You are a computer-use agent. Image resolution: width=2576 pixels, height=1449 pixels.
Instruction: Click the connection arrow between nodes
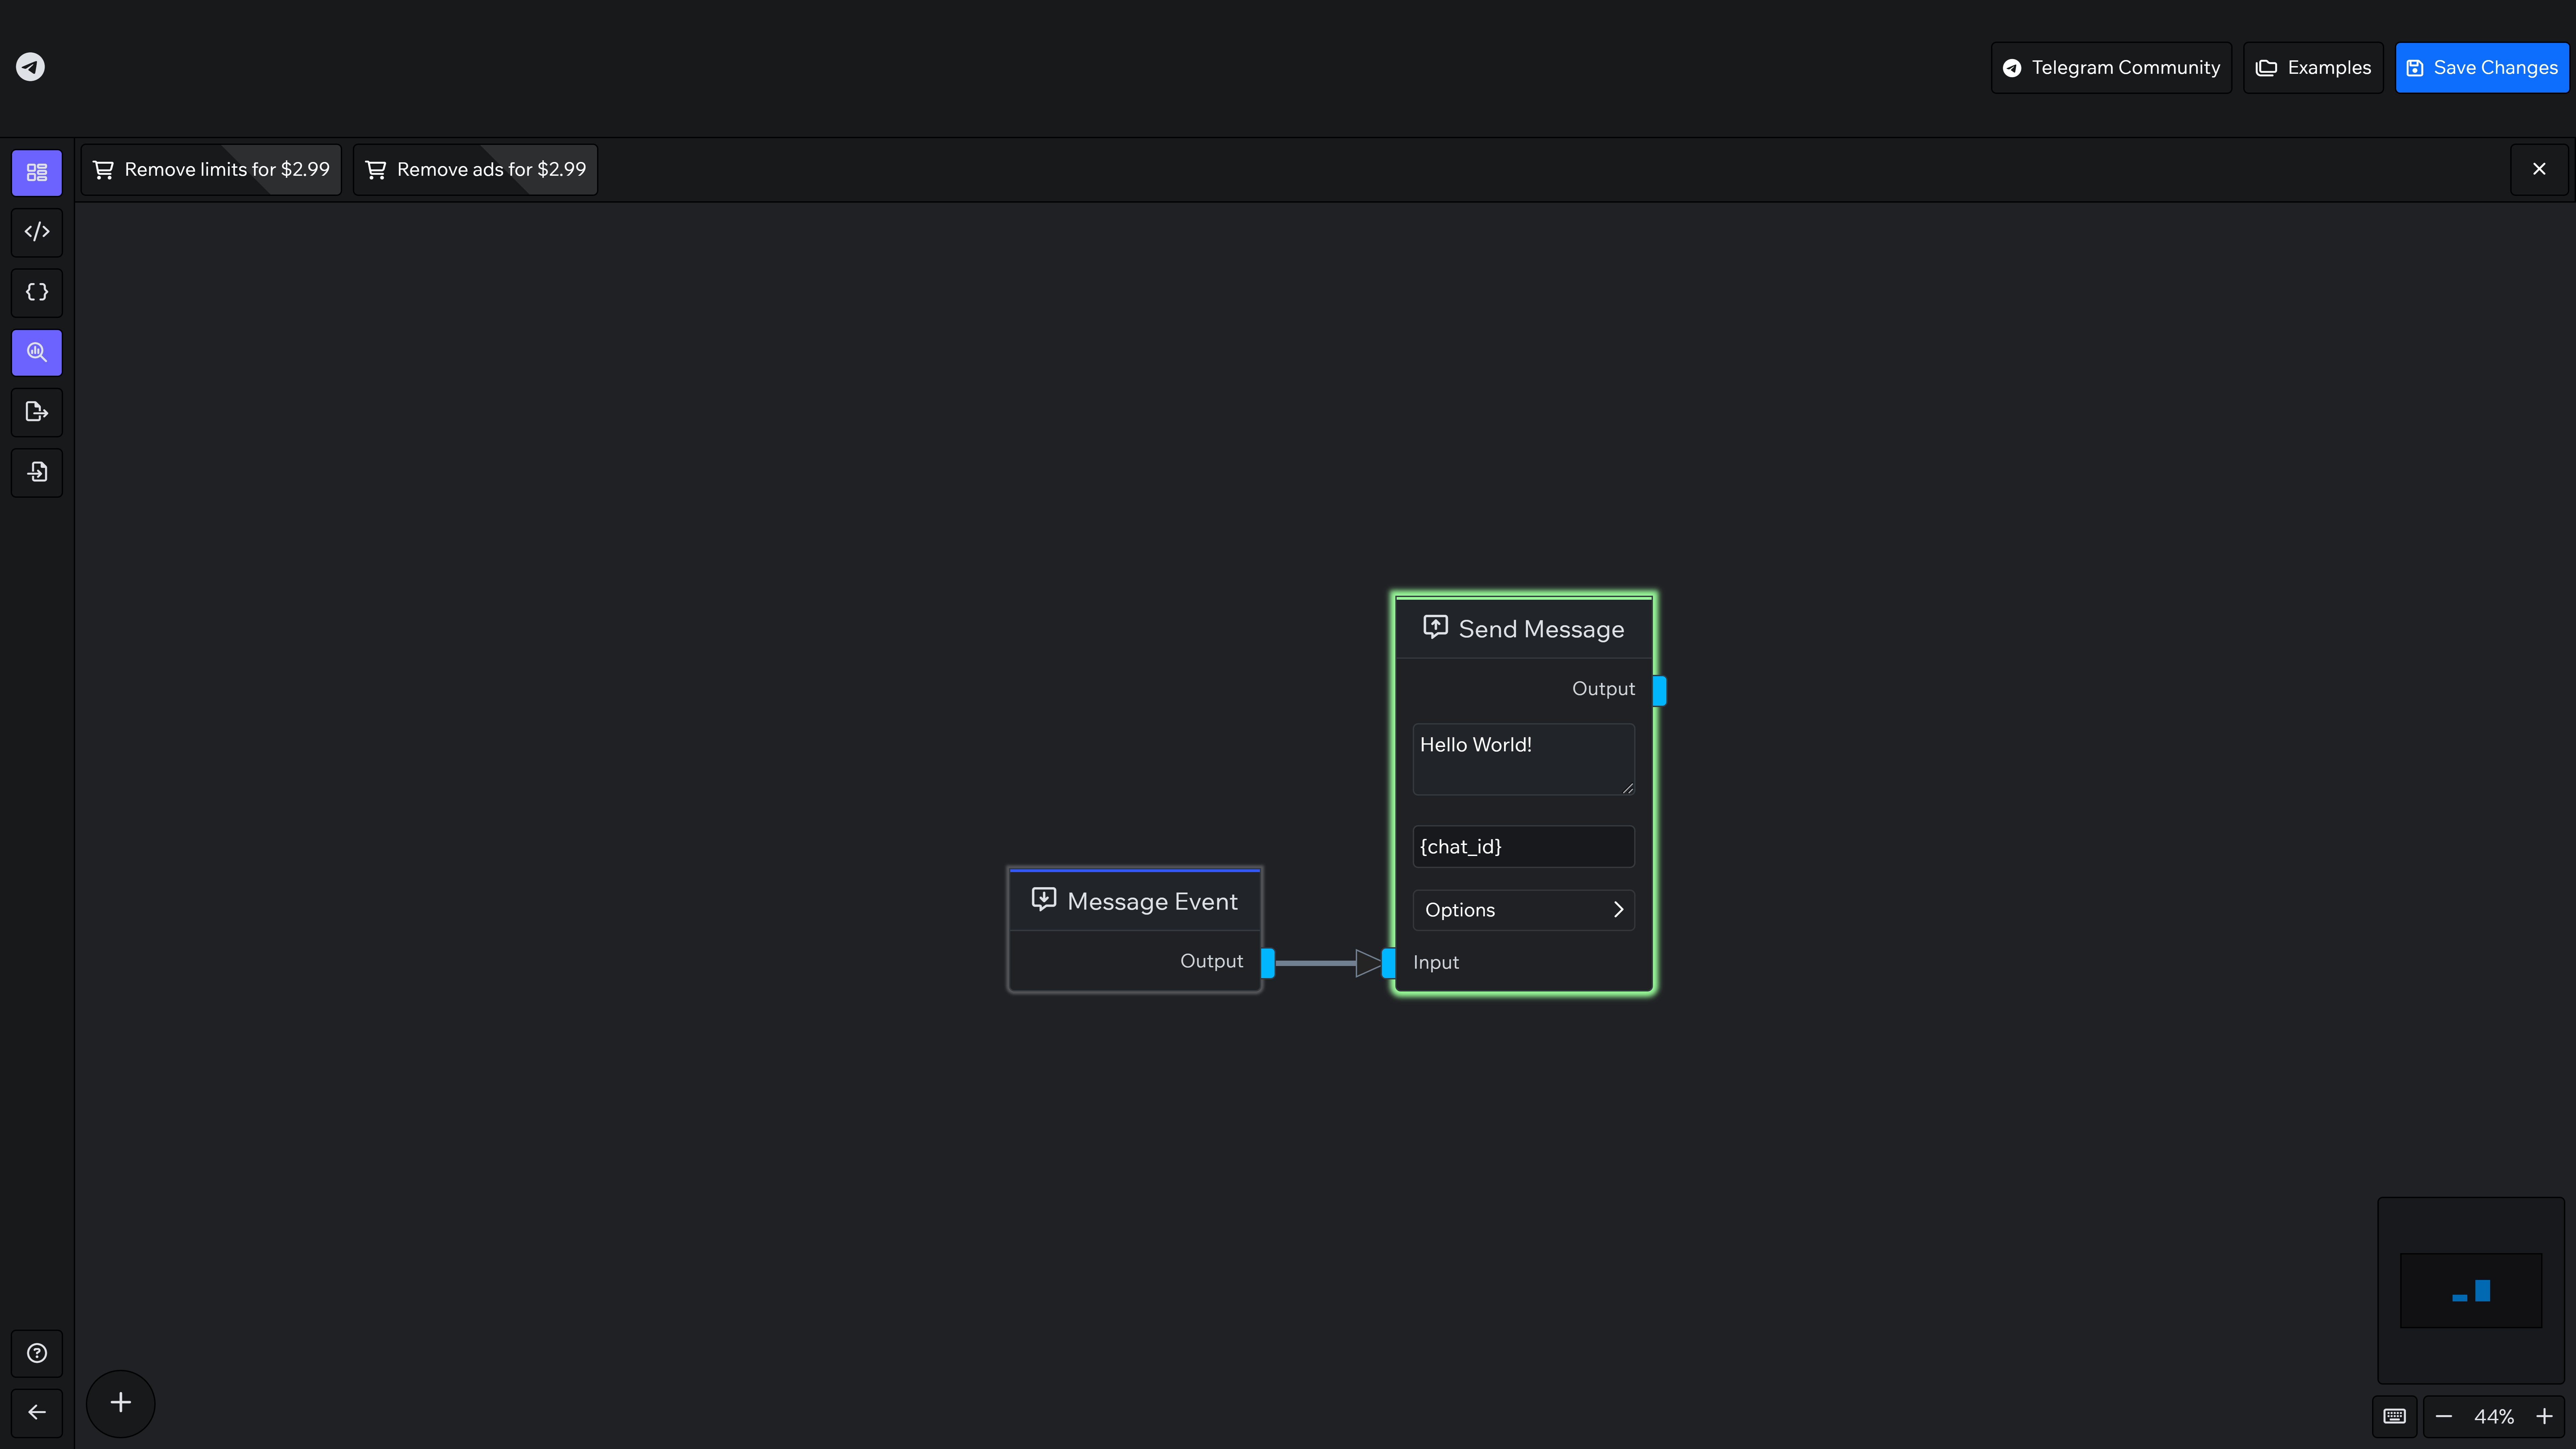[1328, 963]
